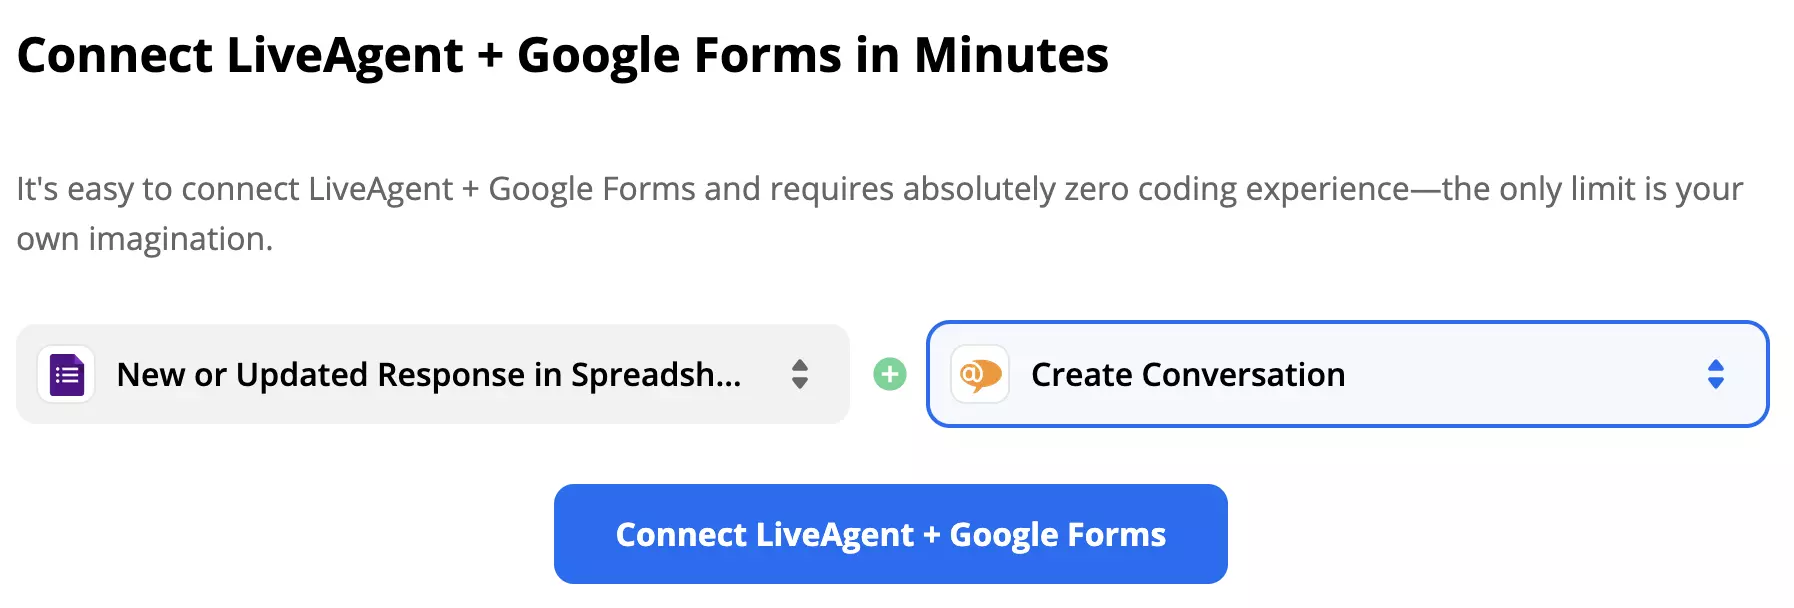Screen dimensions: 1794x608
Task: Click the trigger field's up-down sort arrows
Action: [x=800, y=375]
